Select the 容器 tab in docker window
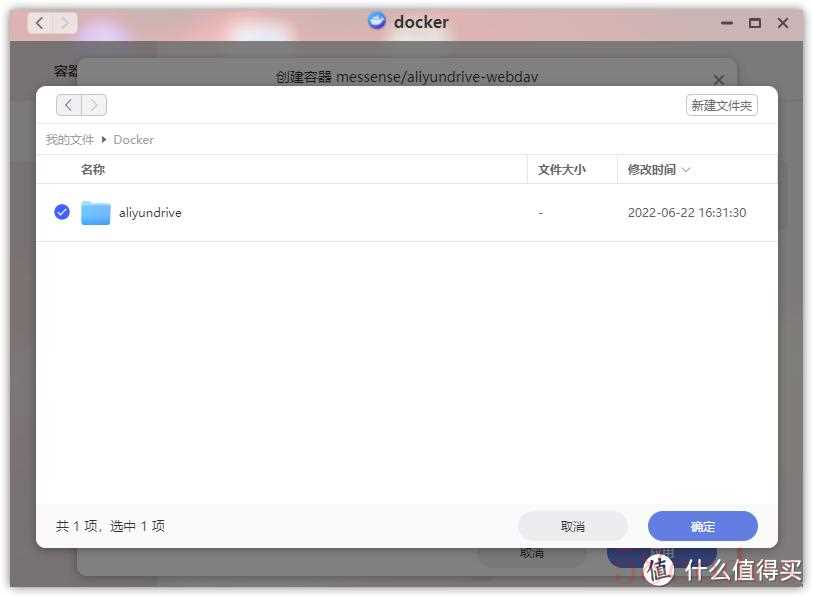The width and height of the screenshot is (813, 597). pyautogui.click(x=66, y=71)
